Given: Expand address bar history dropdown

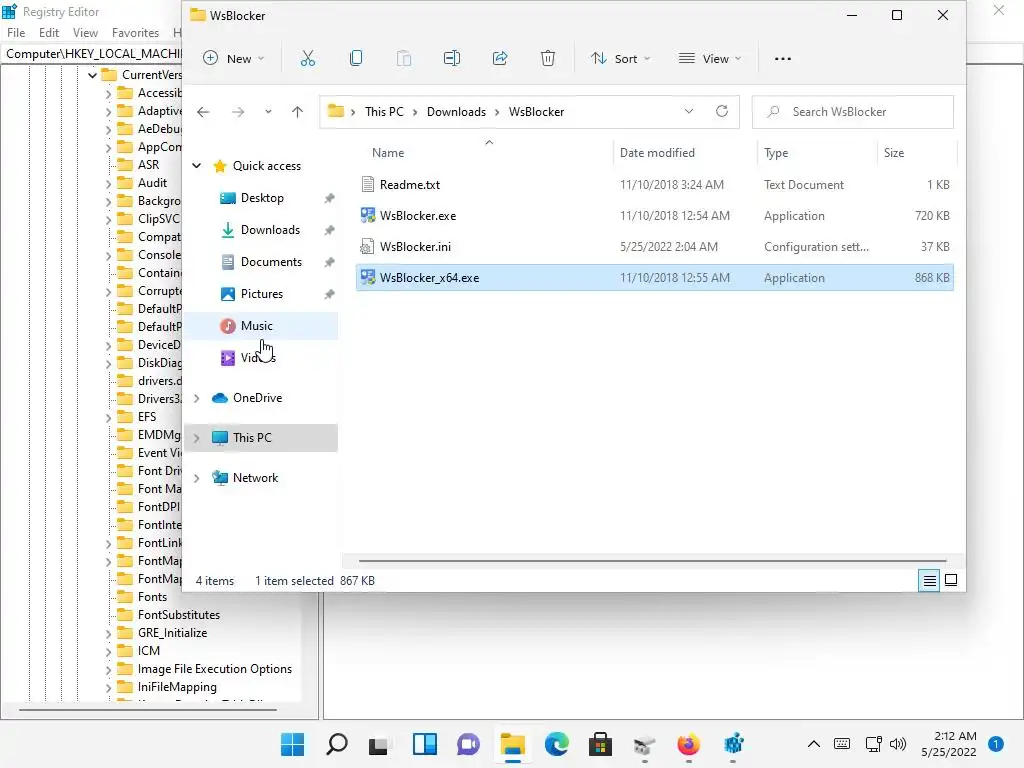Looking at the screenshot, I should pyautogui.click(x=689, y=112).
